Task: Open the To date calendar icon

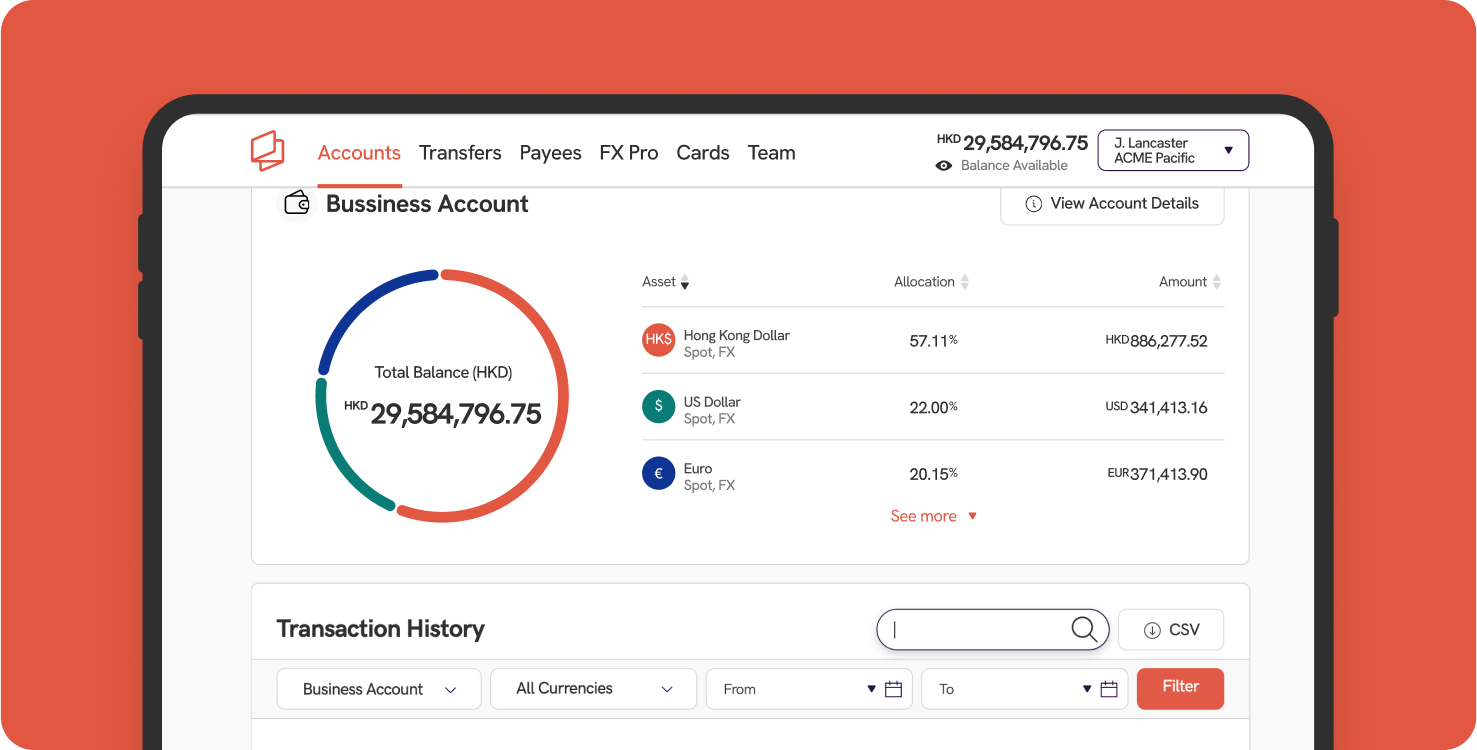Action: pyautogui.click(x=1109, y=689)
